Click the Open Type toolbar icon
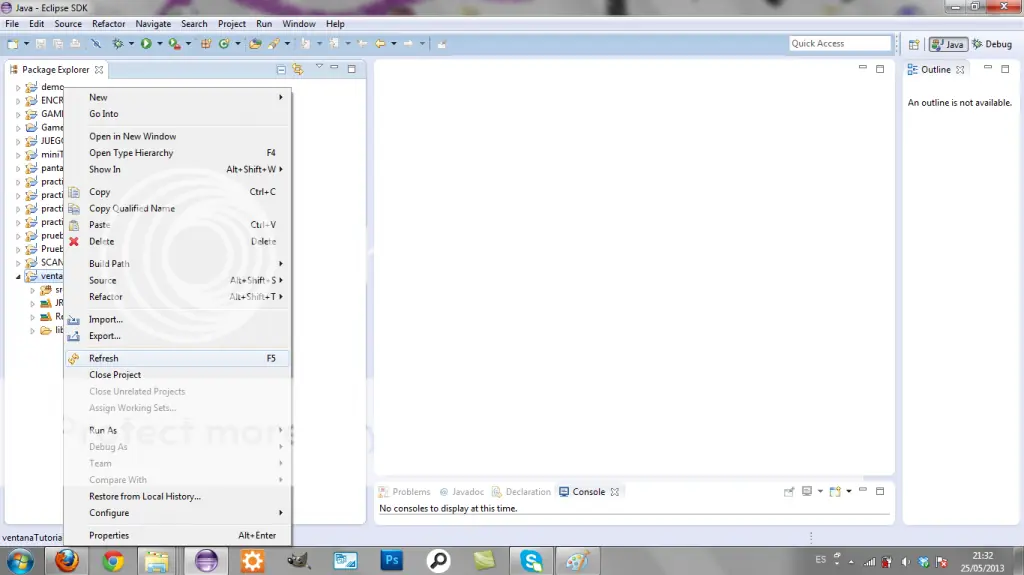Screen dimensions: 1024x575 [255, 44]
